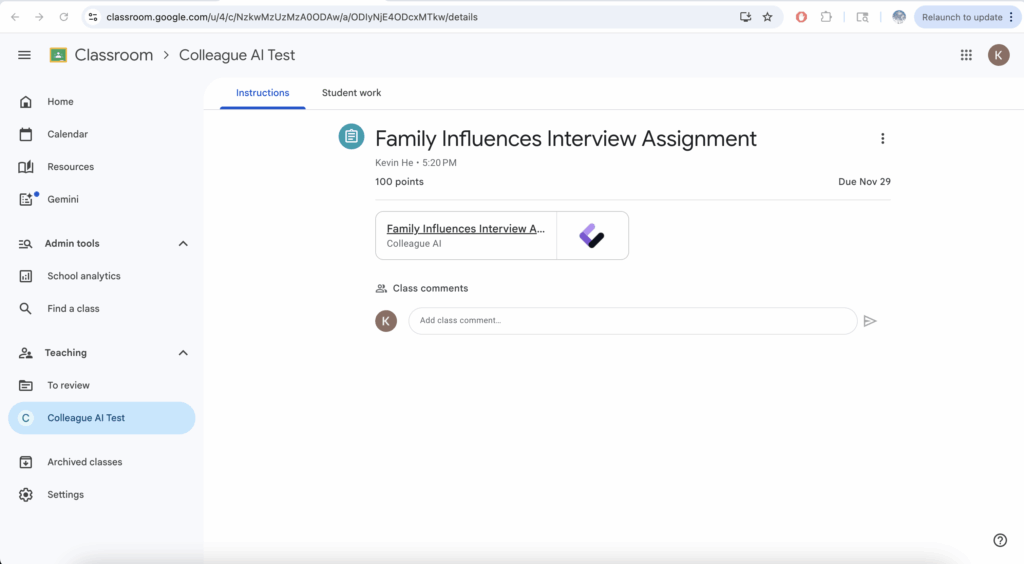Open Archived classes
Viewport: 1024px width, 564px height.
84,462
